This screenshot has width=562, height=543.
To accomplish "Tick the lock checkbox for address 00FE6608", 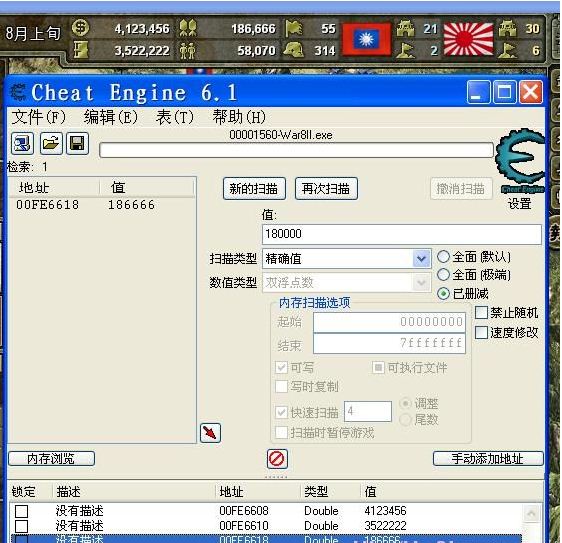I will tap(22, 511).
